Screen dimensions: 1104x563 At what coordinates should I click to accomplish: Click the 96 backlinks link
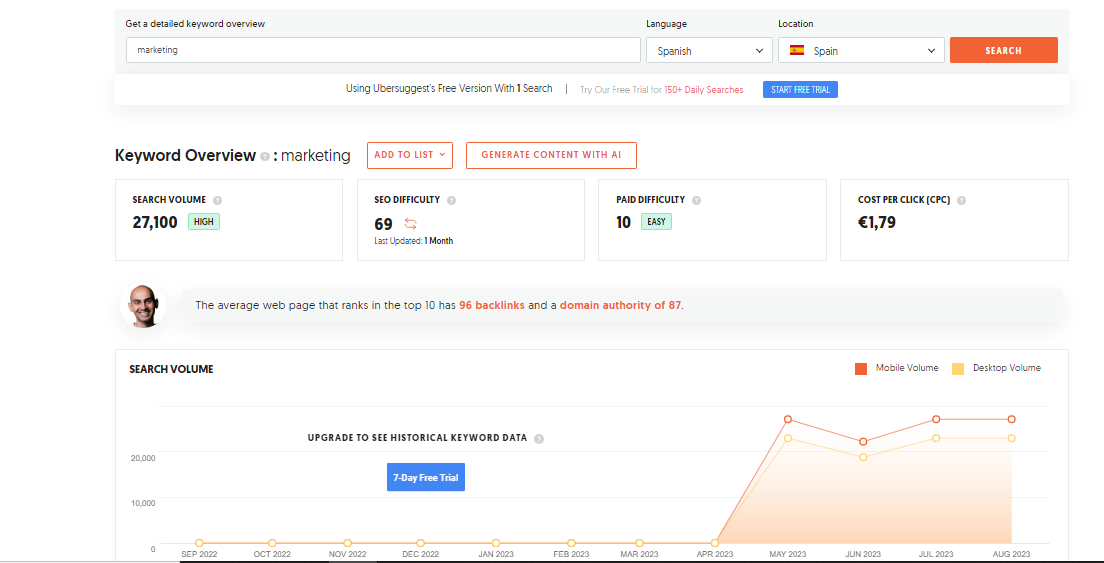pos(491,306)
